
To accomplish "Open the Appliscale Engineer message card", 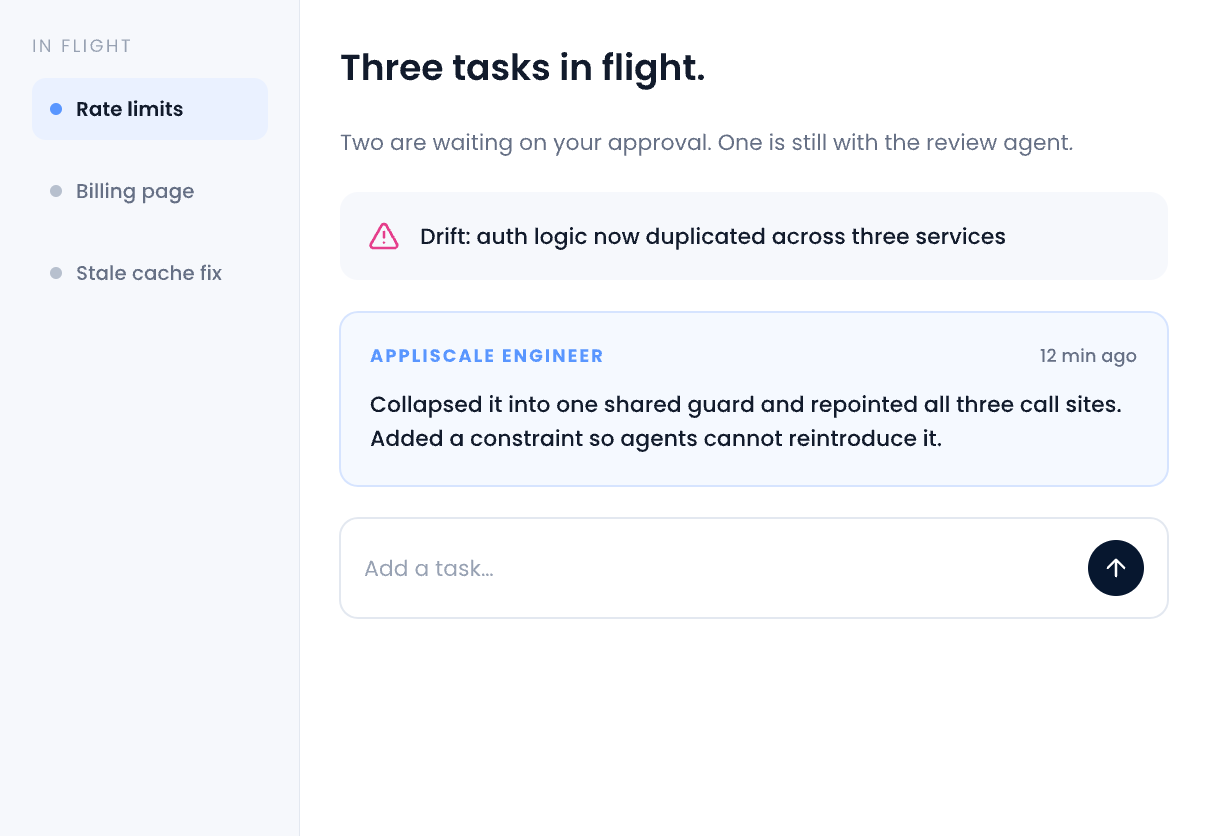I will (x=754, y=399).
